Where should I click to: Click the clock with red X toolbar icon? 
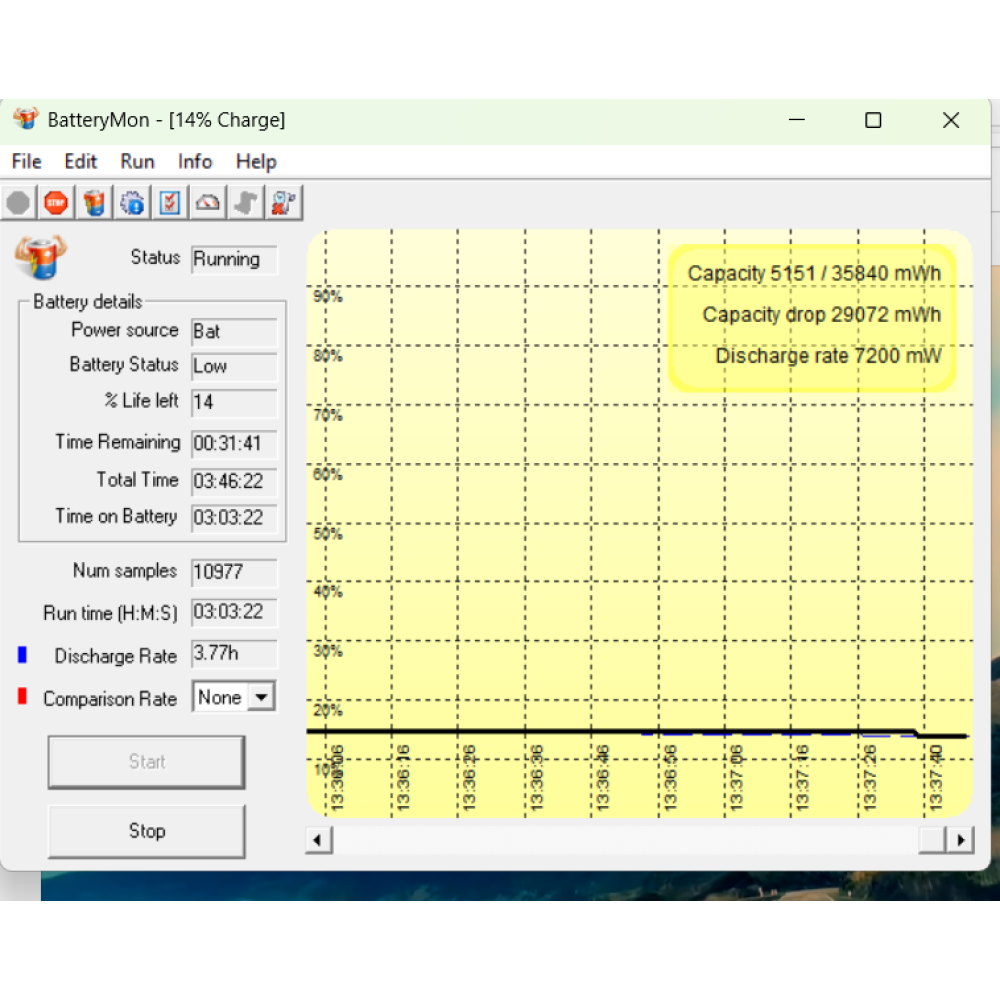click(284, 203)
